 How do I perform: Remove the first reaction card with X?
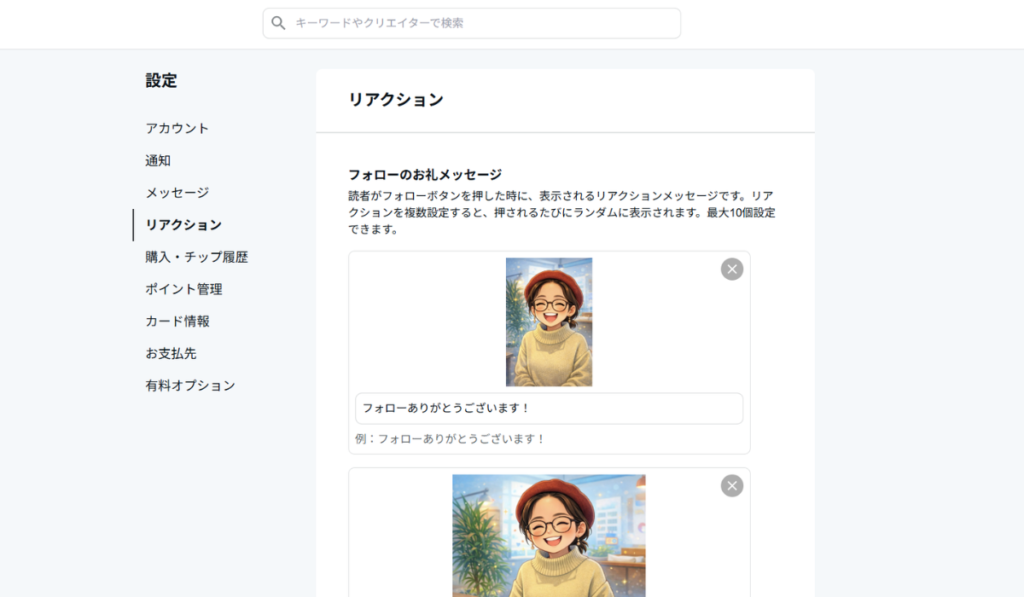[x=732, y=269]
